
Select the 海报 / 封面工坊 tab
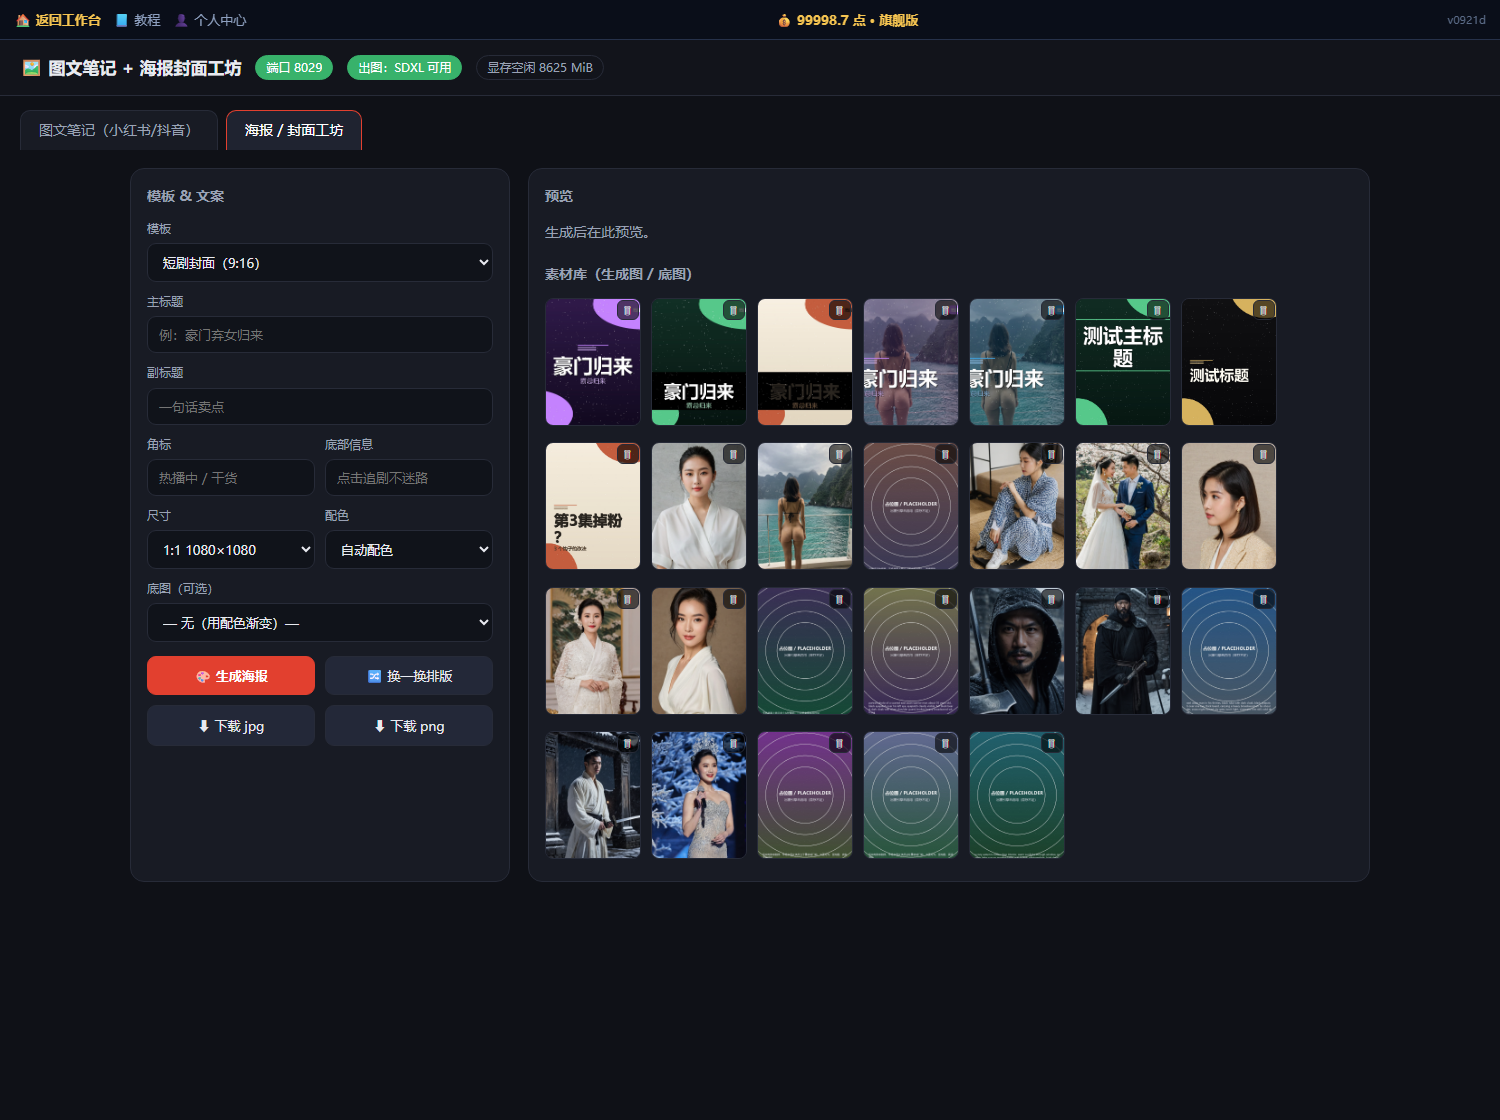pos(294,130)
